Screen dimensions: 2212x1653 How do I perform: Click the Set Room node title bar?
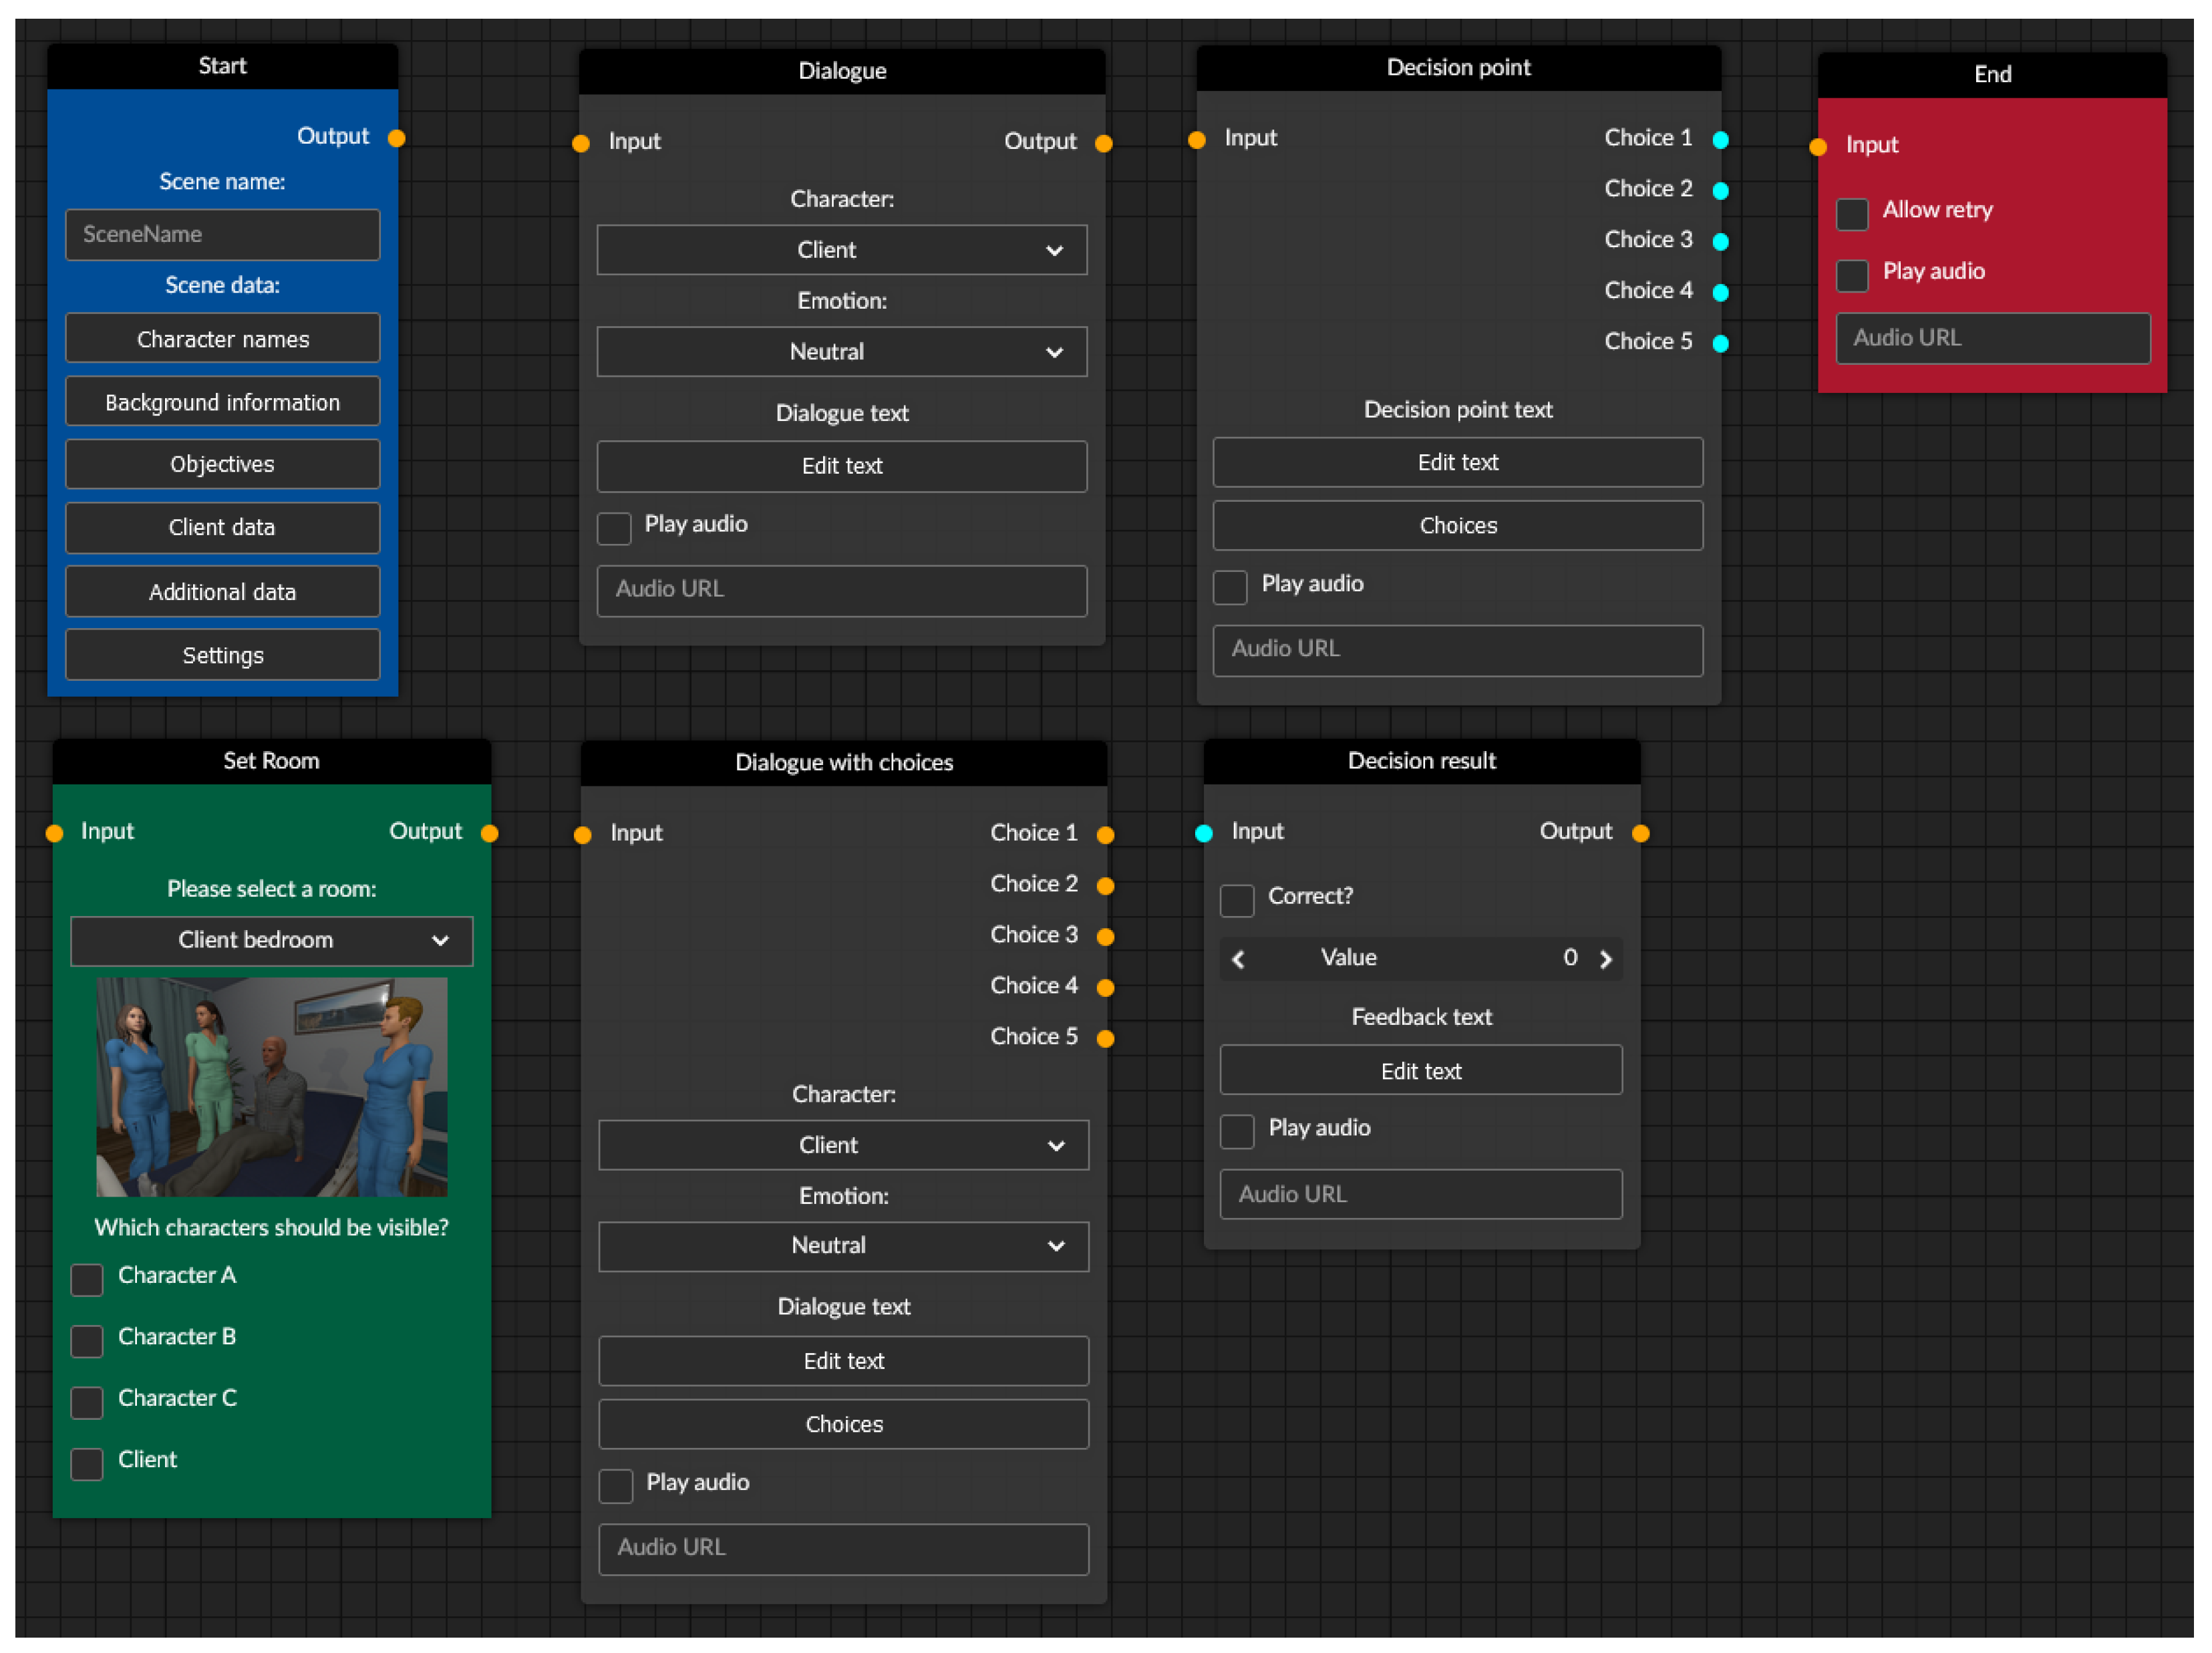[271, 761]
